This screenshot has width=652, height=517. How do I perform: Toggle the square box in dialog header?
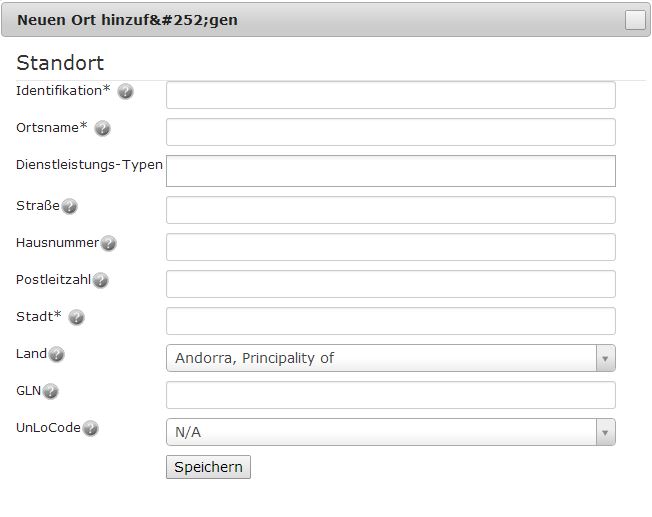(635, 20)
